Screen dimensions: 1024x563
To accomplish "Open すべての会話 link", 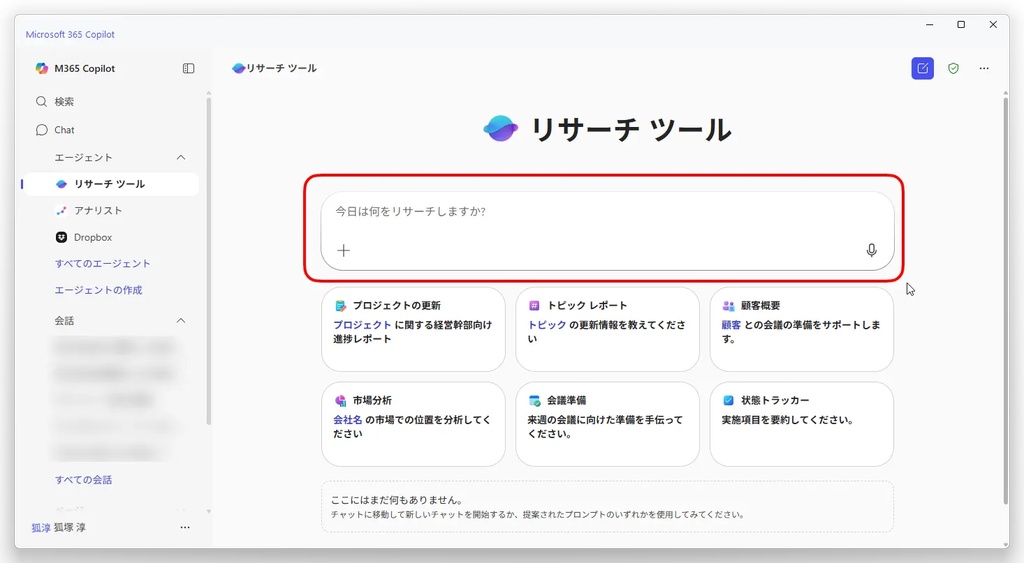I will click(84, 479).
